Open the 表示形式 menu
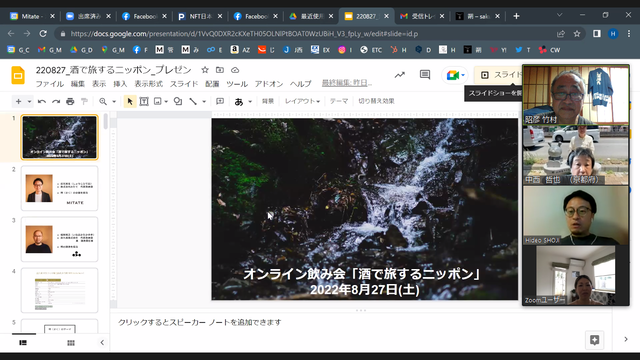The height and width of the screenshot is (360, 640). coord(149,84)
